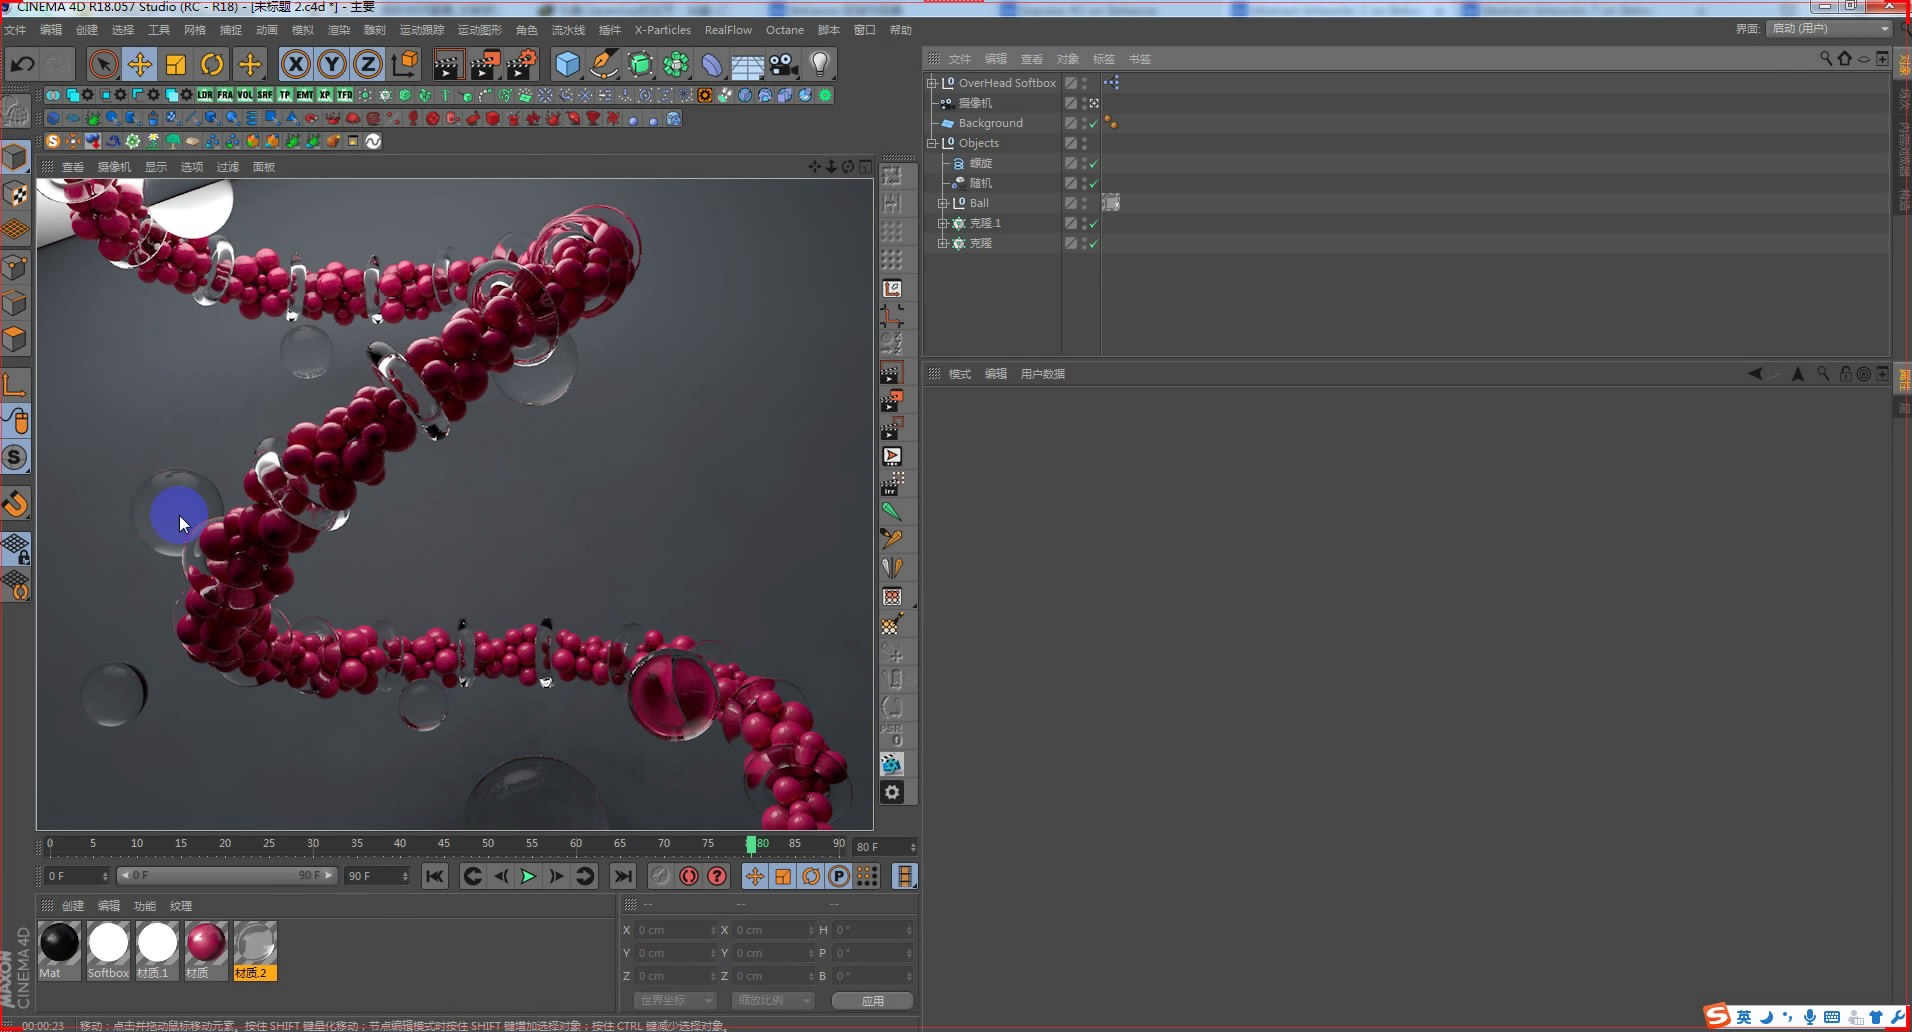The image size is (1912, 1032).
Task: Play the animation forwards
Action: click(x=528, y=877)
